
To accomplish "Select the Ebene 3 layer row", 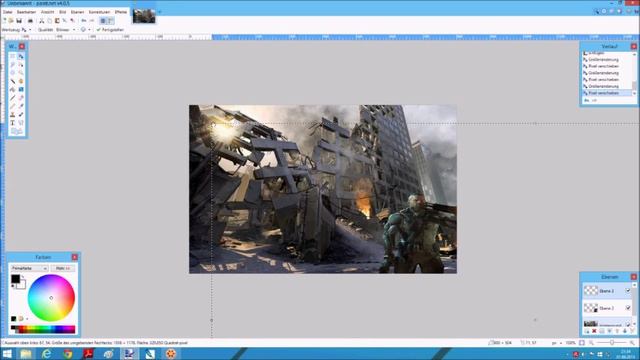I will tap(607, 291).
